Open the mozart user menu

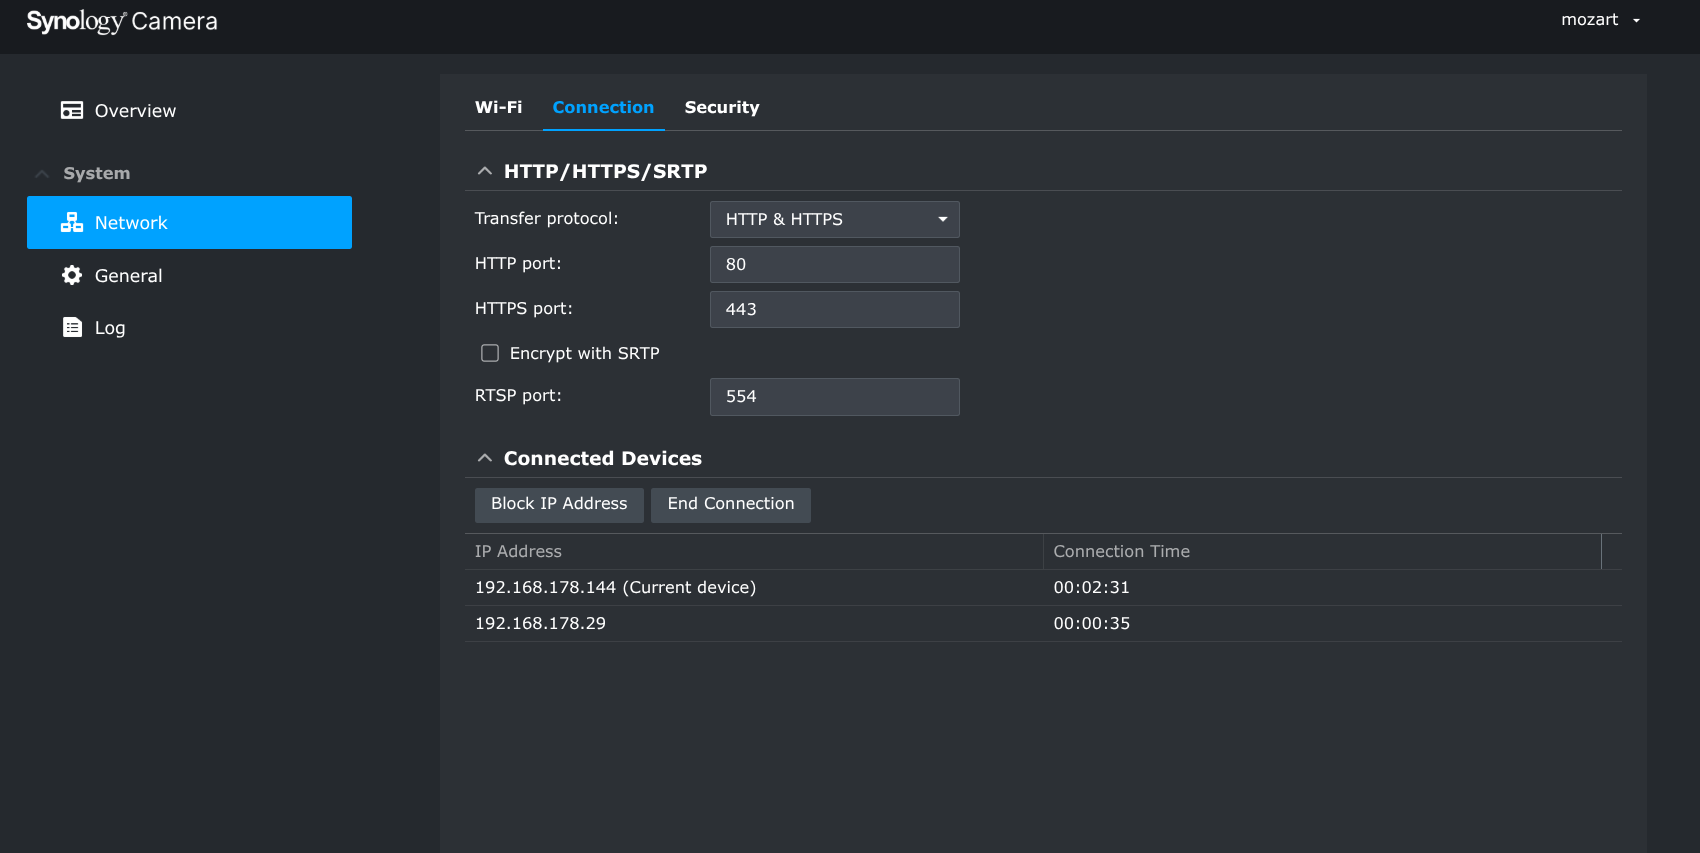[x=1600, y=20]
